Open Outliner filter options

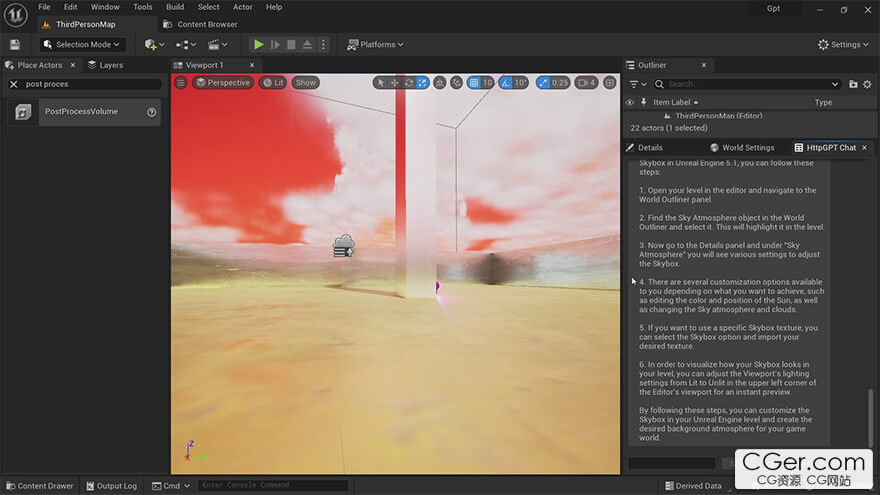tap(638, 84)
